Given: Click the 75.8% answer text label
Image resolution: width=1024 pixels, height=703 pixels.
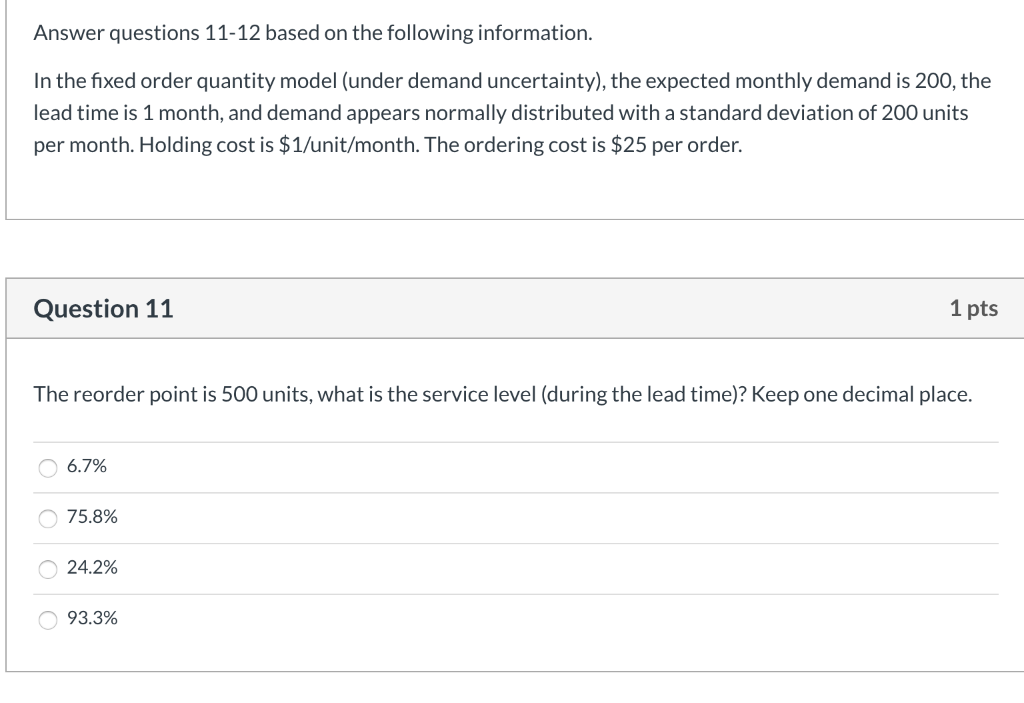Looking at the screenshot, I should (x=92, y=517).
